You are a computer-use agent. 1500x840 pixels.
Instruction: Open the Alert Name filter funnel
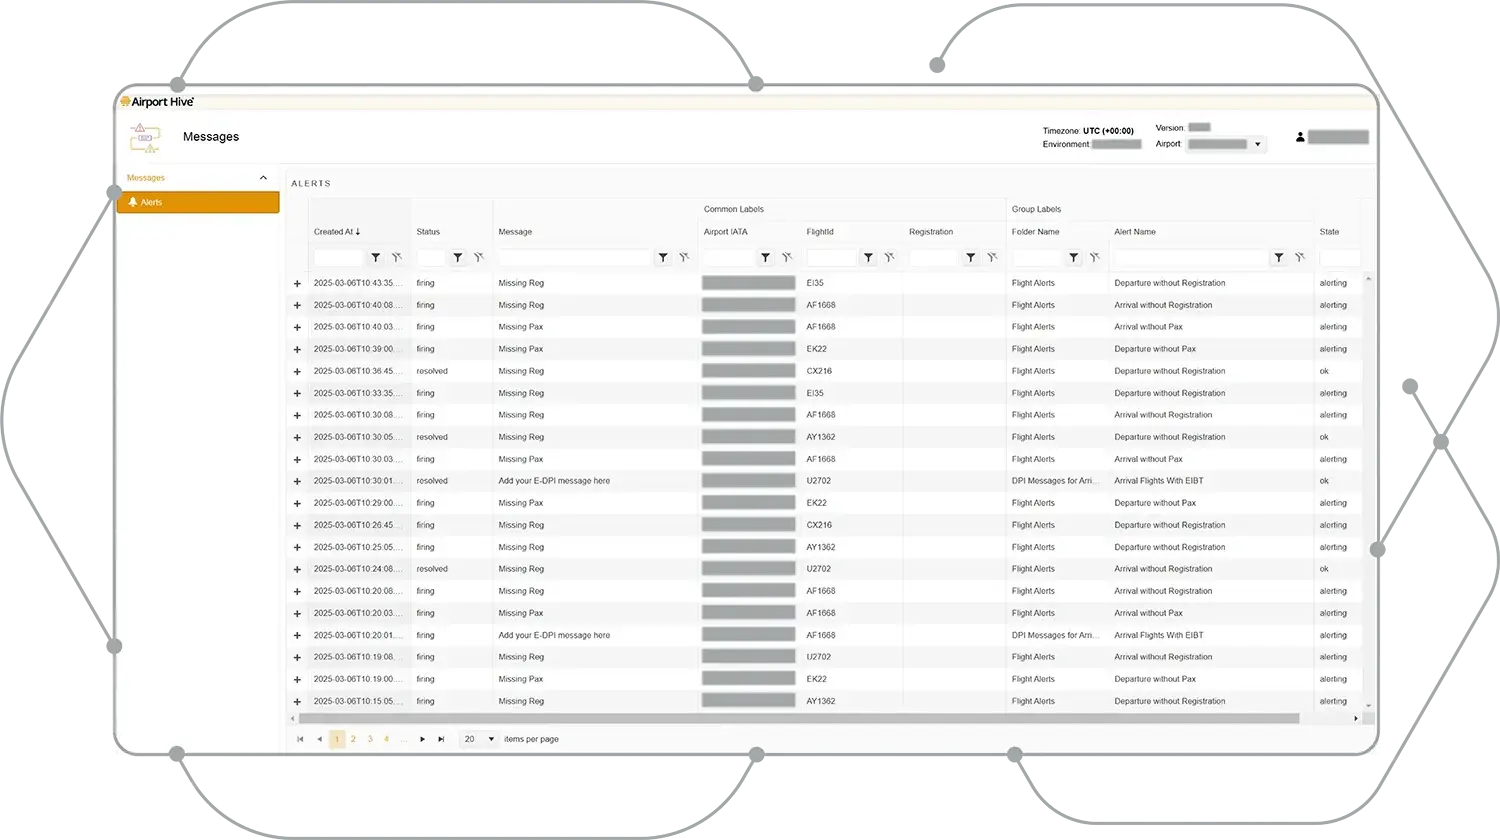tap(1279, 258)
